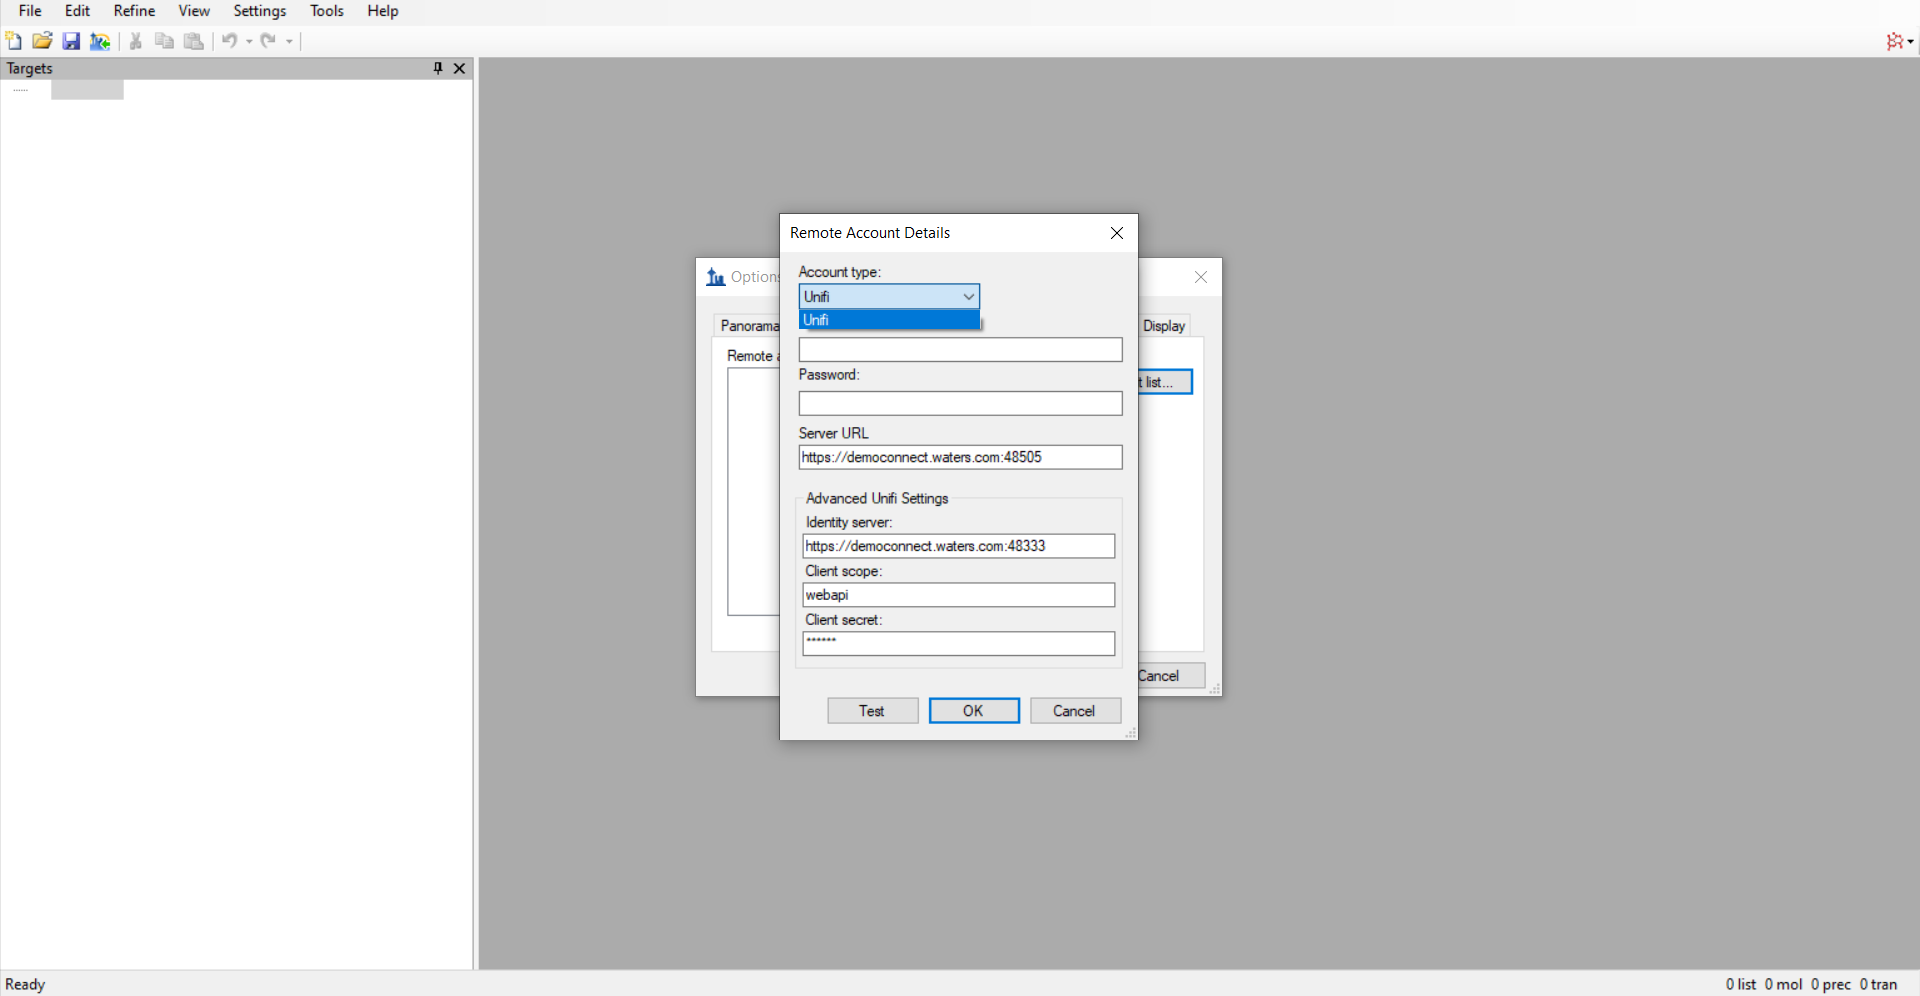Switch to the Display tab in Options

click(1163, 326)
